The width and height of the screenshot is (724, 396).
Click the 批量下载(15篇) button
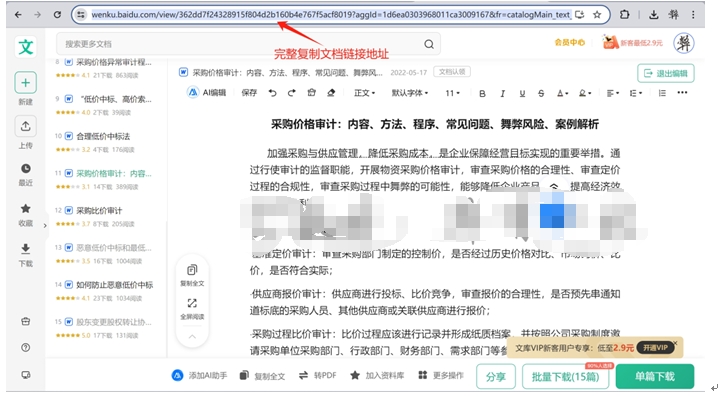pos(565,377)
